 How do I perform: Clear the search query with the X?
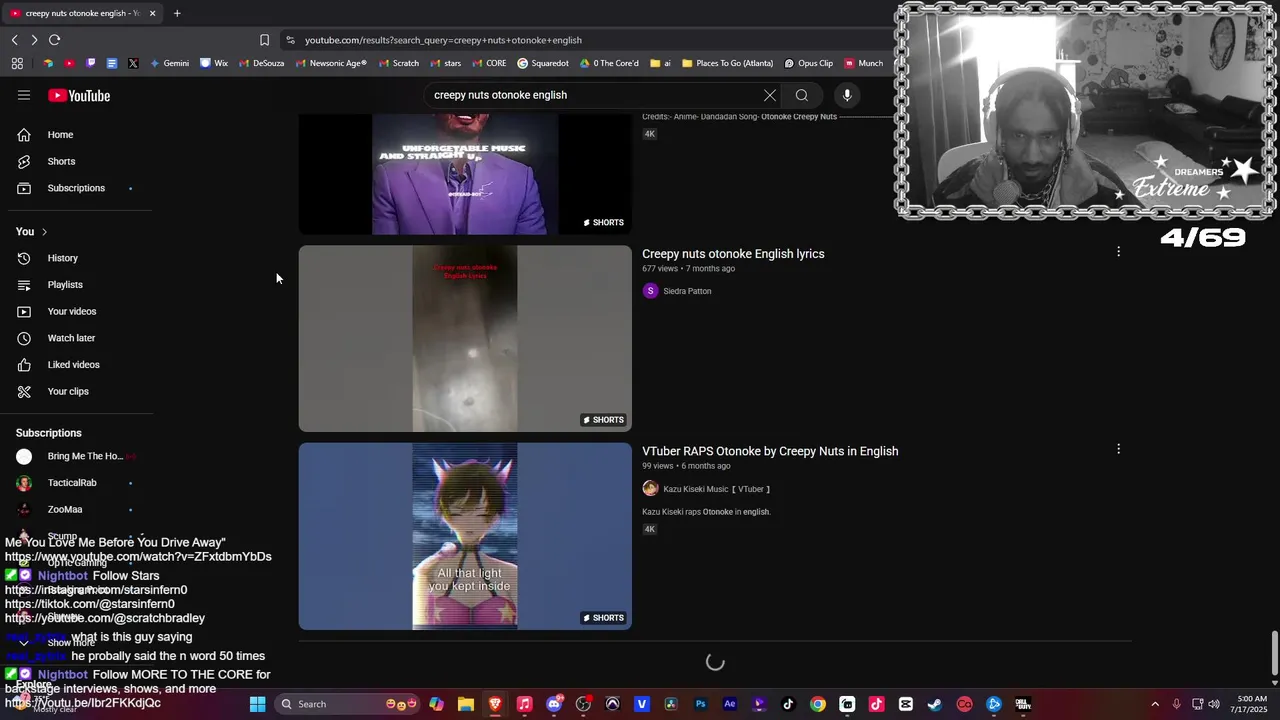coord(770,95)
